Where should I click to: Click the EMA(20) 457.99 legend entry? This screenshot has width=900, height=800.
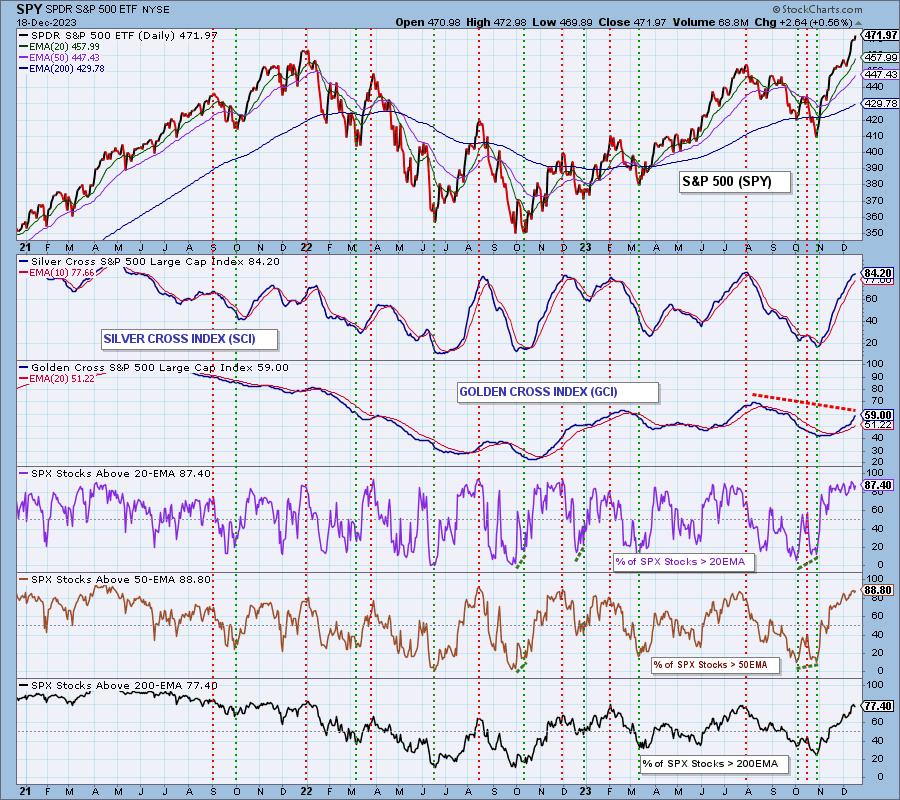point(60,46)
